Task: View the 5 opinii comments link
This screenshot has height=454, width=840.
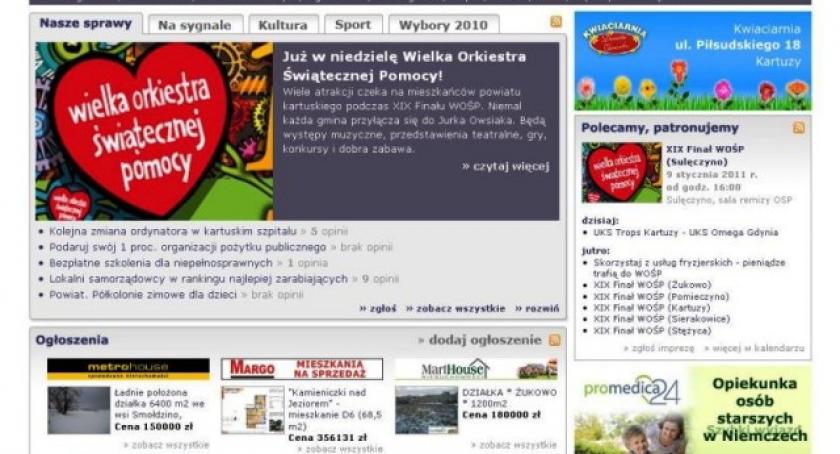Action: 329,231
